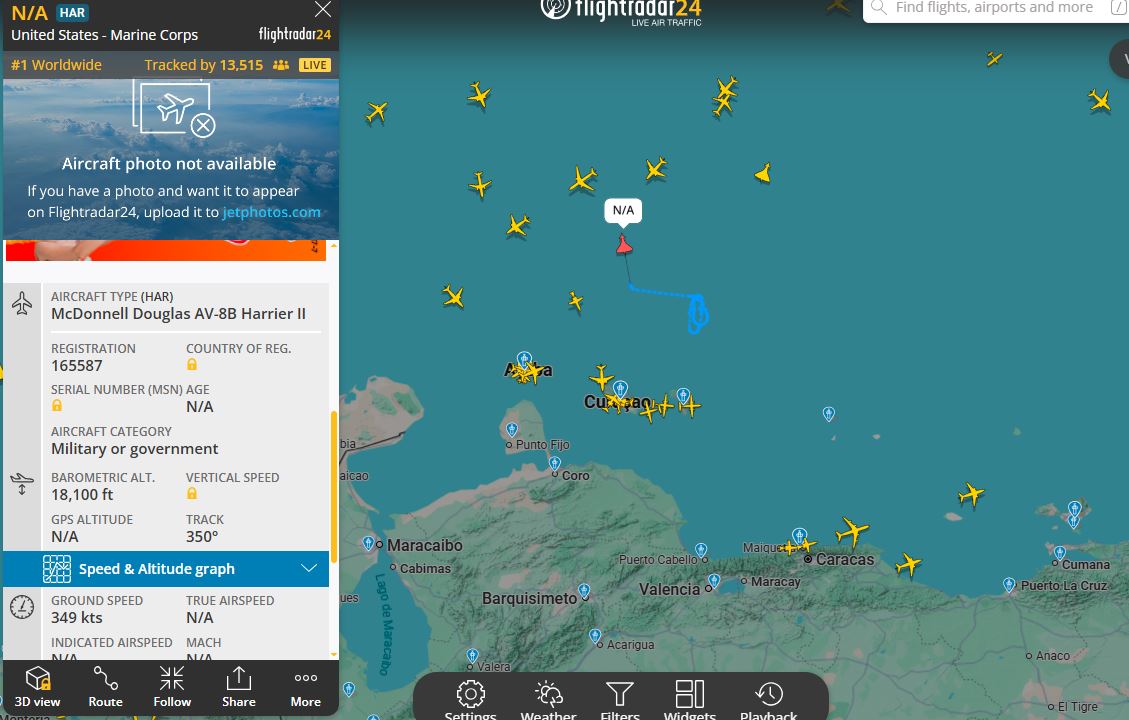Viewport: 1129px width, 720px height.
Task: Toggle Follow for the tracked aircraft
Action: [x=172, y=688]
